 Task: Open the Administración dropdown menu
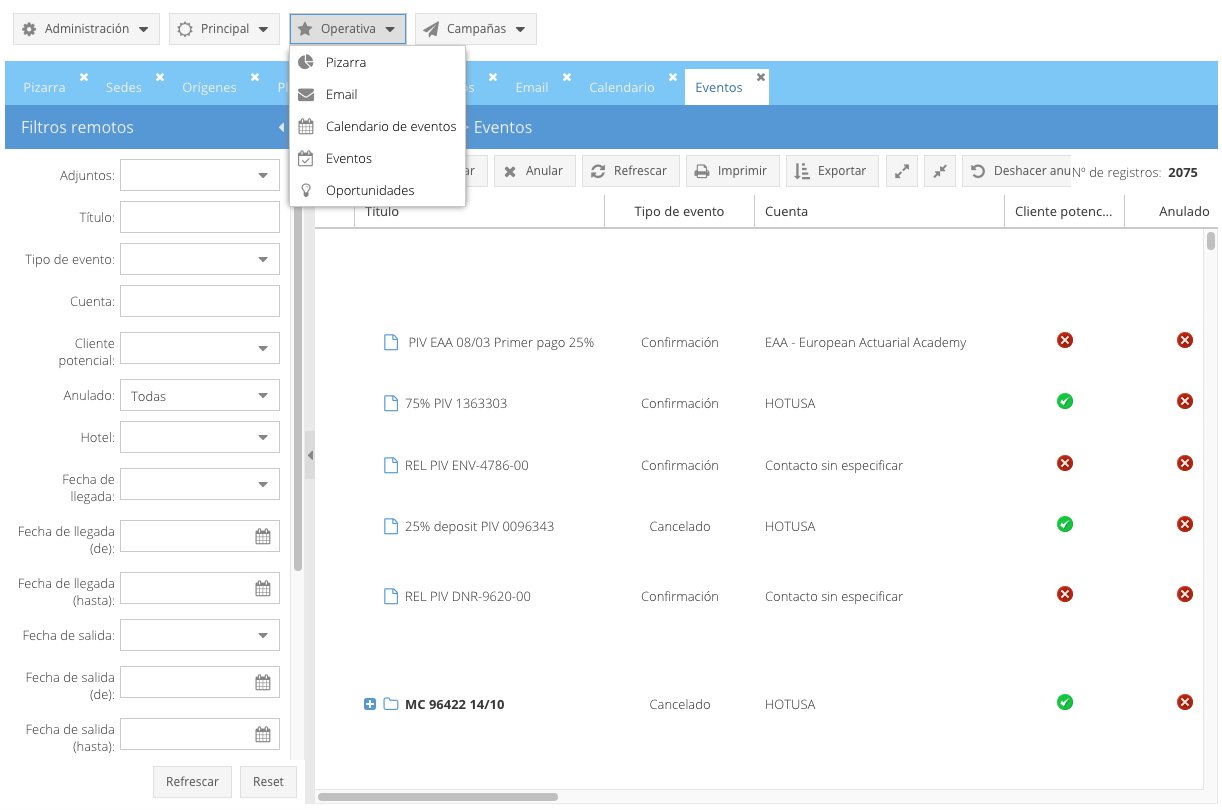[86, 29]
